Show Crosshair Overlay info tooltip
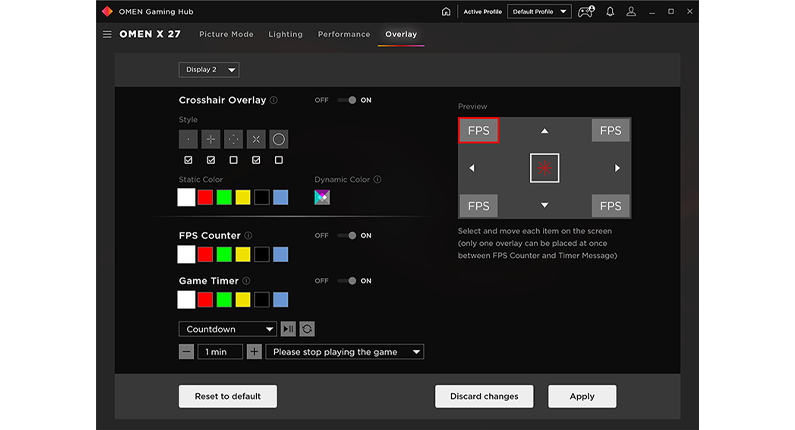Viewport: 795px width, 430px height. point(274,100)
